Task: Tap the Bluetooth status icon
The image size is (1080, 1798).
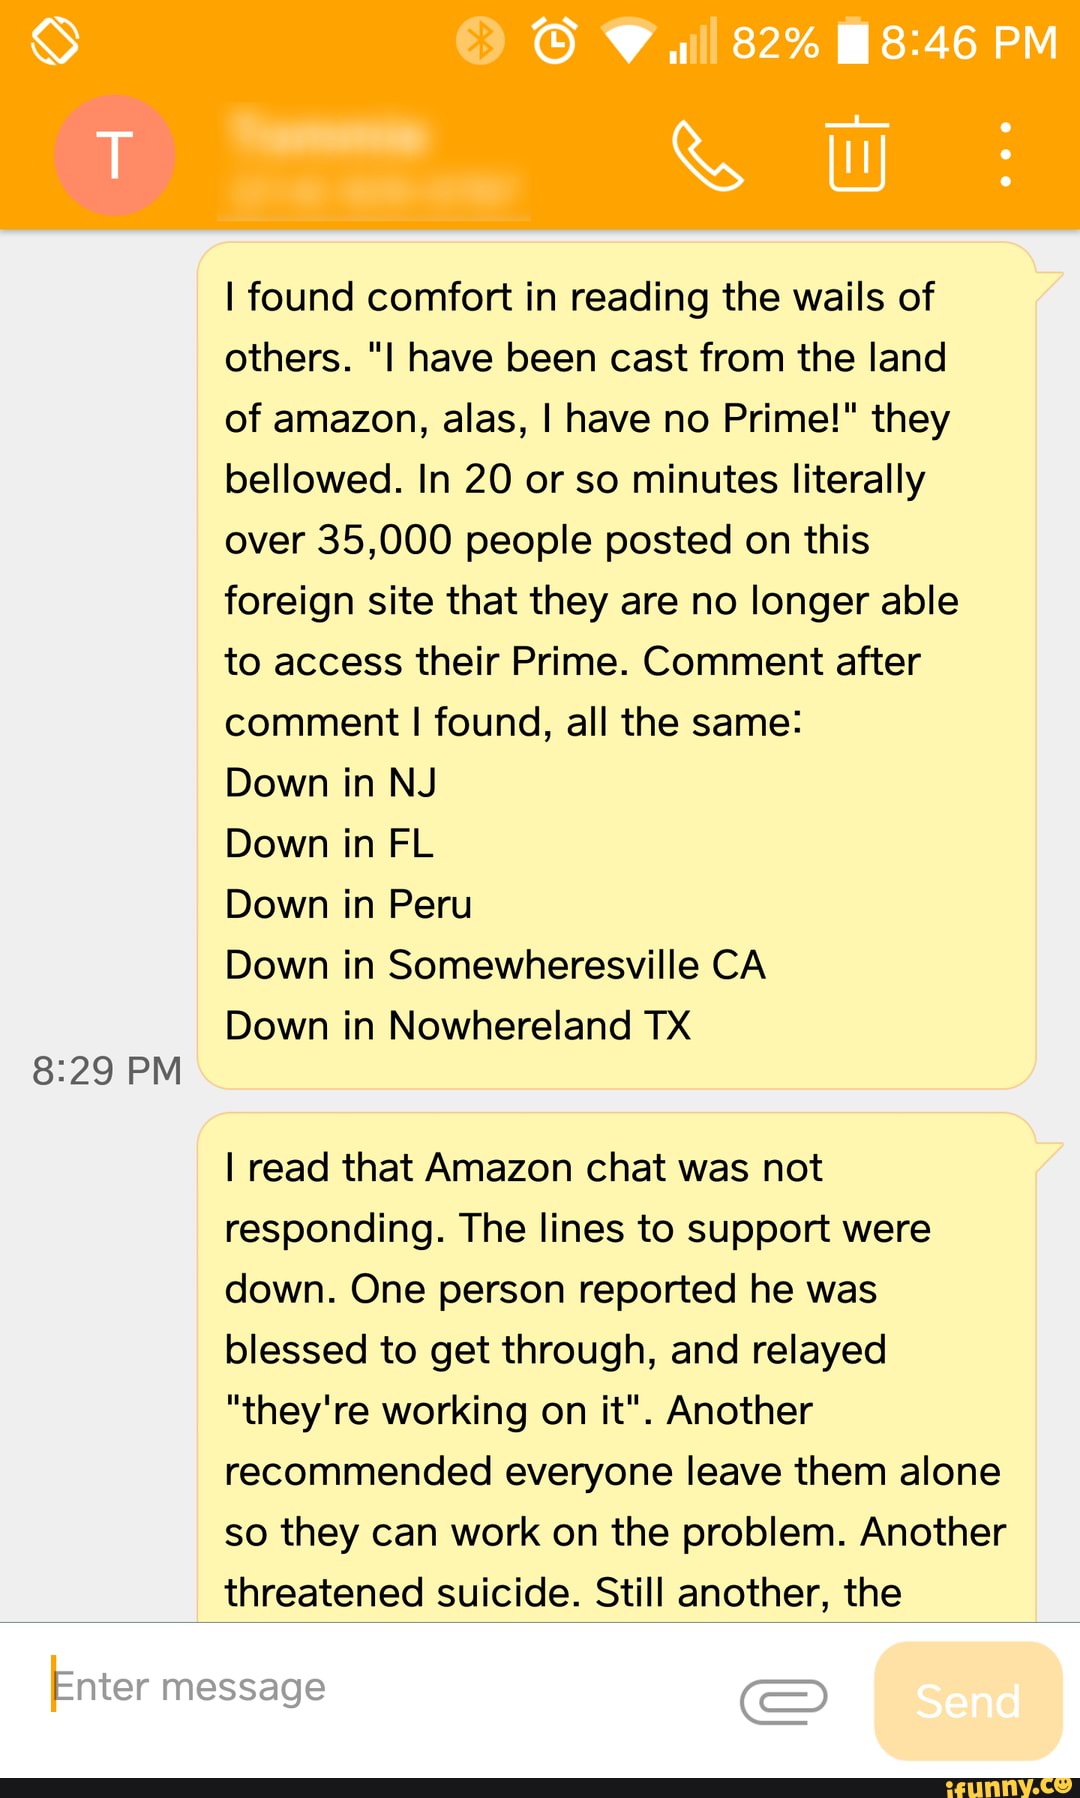Action: point(480,42)
